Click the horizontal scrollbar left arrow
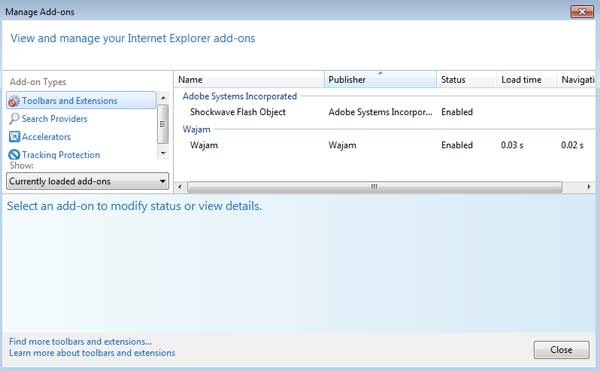The image size is (600, 371). tap(180, 187)
